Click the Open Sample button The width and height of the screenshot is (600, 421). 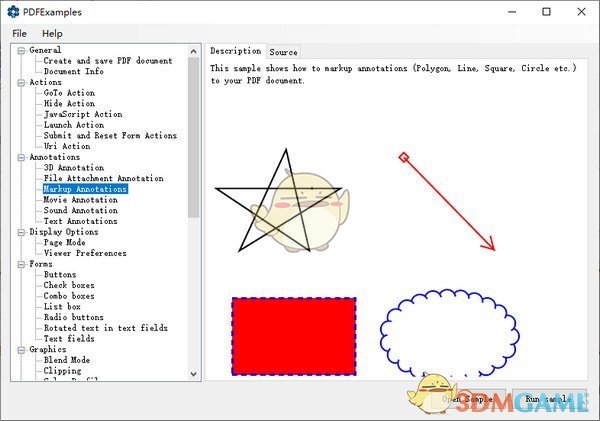pos(468,399)
